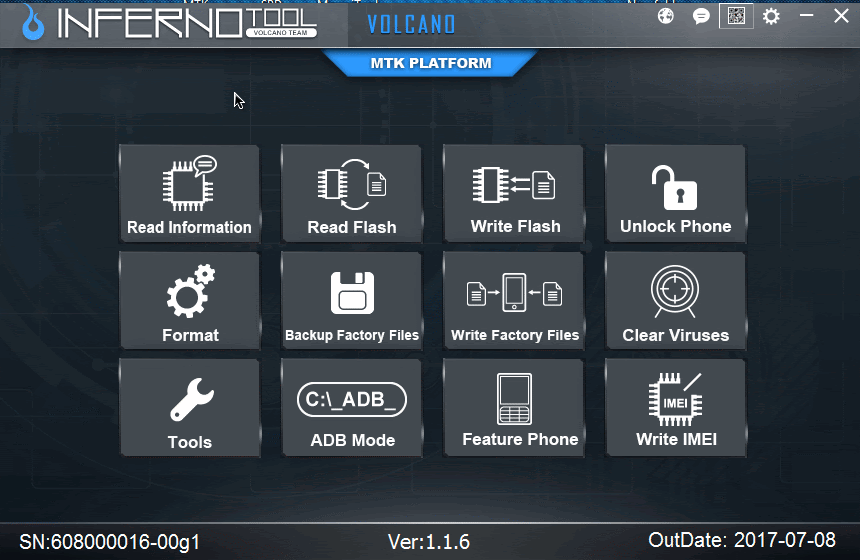This screenshot has height=560, width=860.
Task: Open the Unlock Phone tile
Action: tap(676, 194)
